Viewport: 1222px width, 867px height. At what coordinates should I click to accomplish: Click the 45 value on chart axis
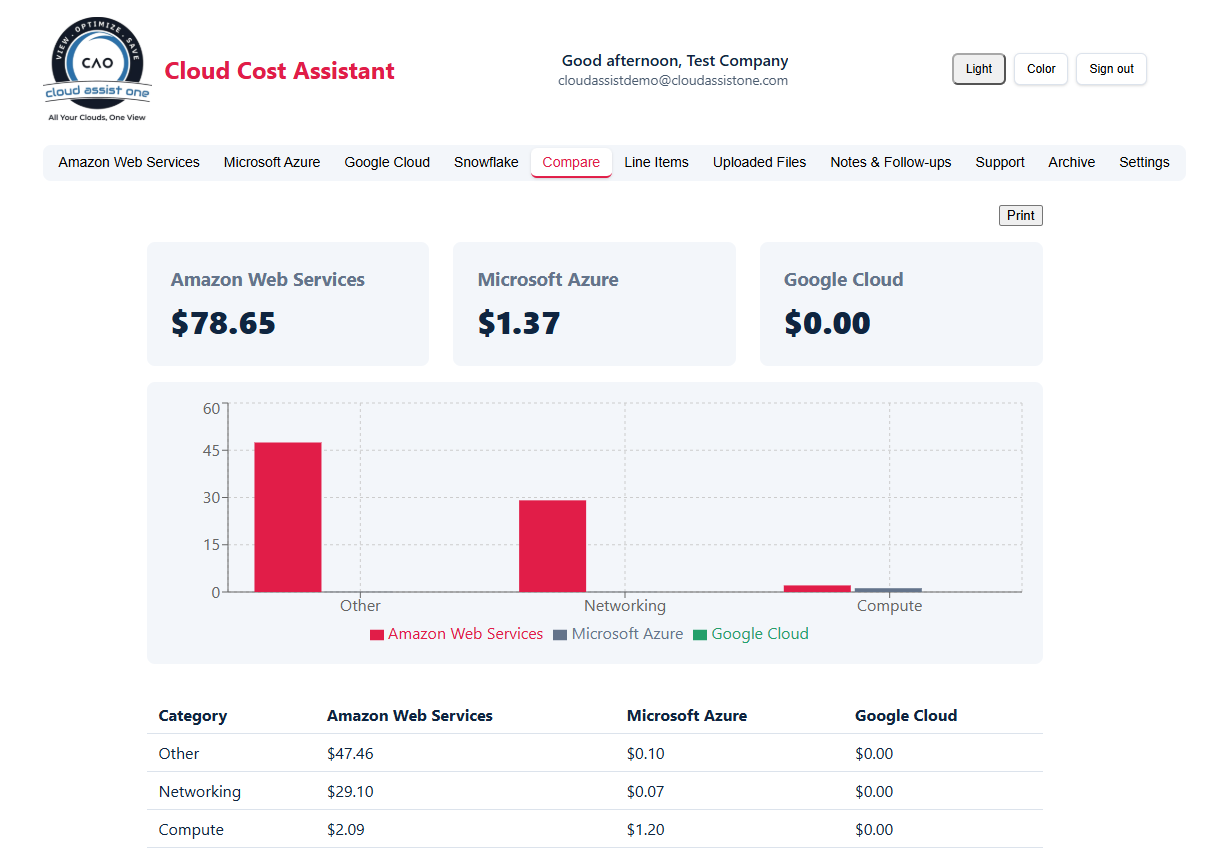tap(211, 451)
